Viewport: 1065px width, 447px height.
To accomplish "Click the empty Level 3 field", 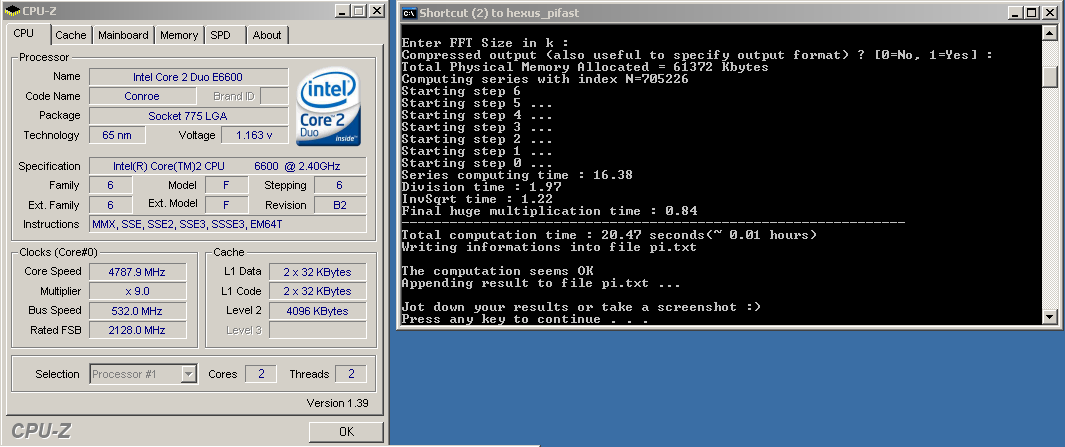I will click(x=318, y=330).
